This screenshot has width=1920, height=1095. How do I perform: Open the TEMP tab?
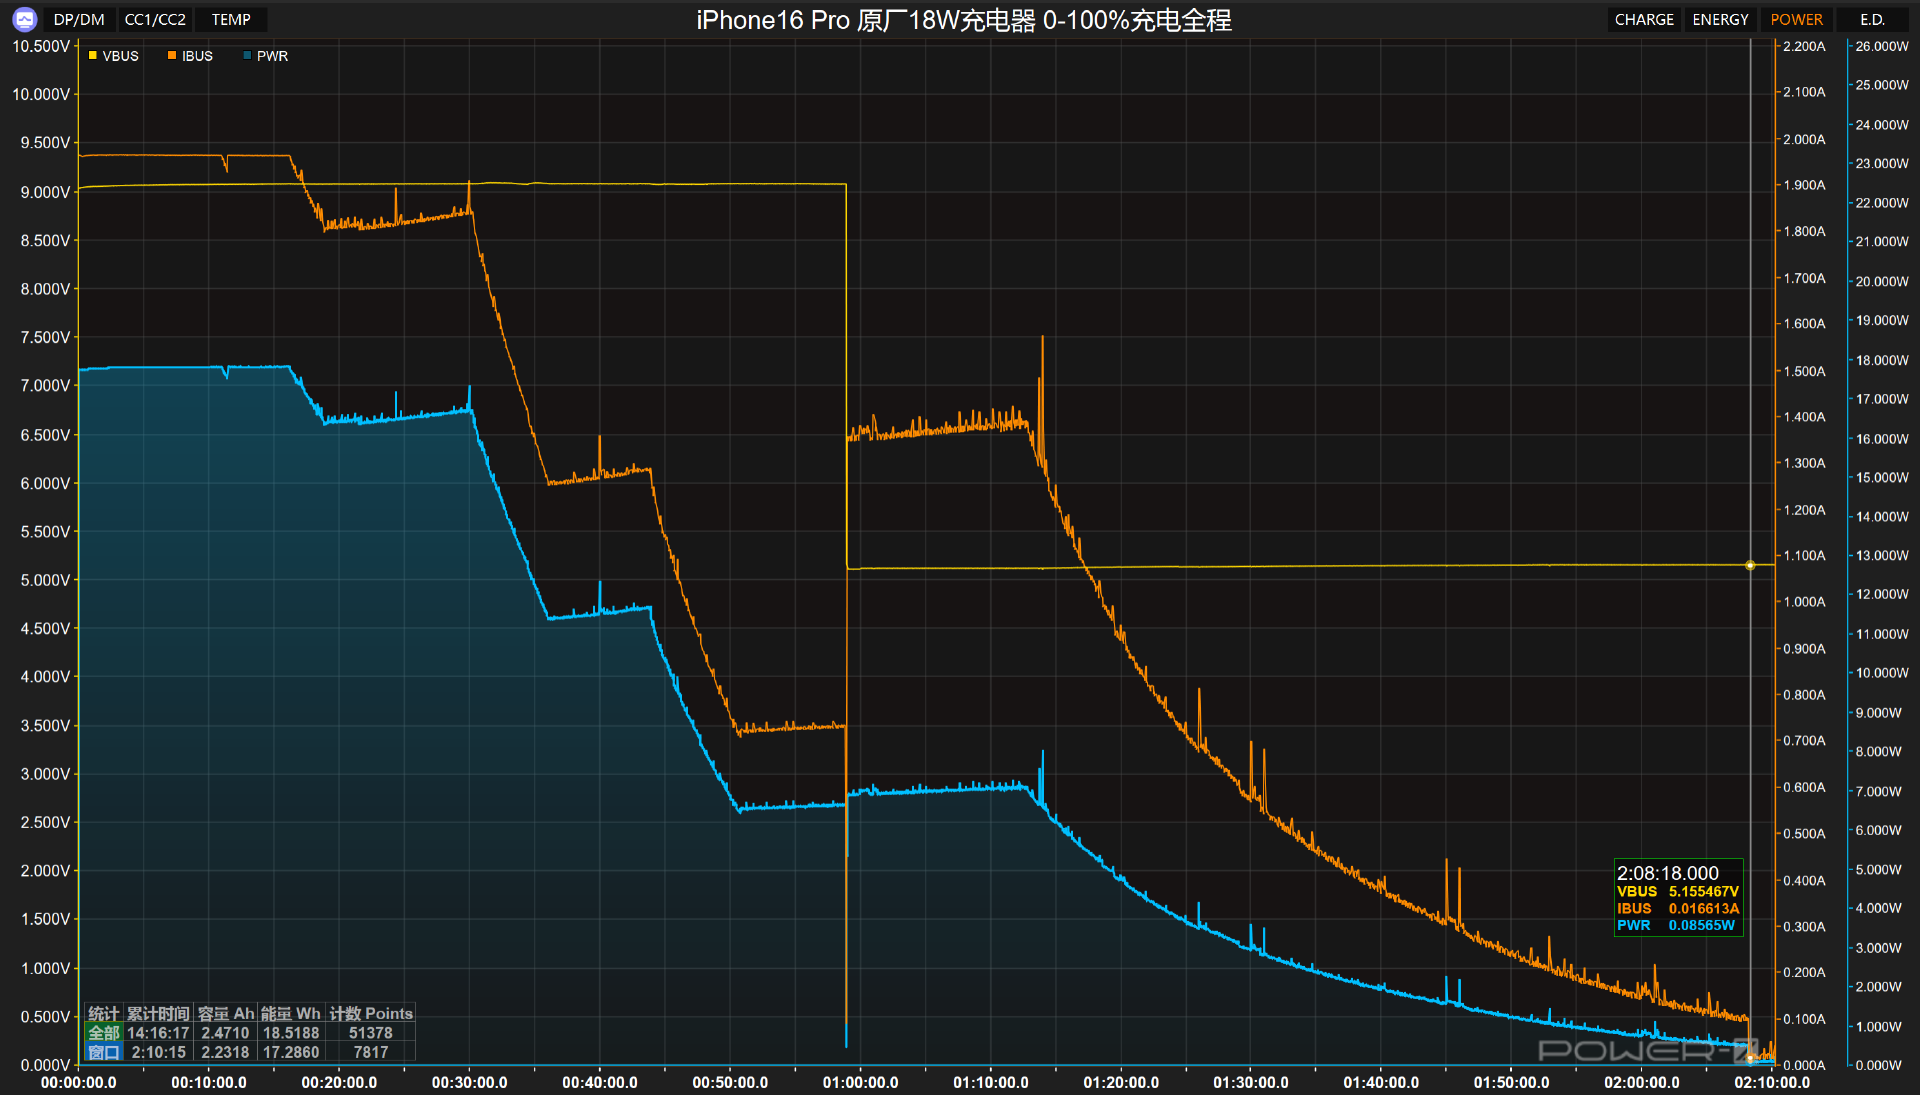tap(231, 19)
